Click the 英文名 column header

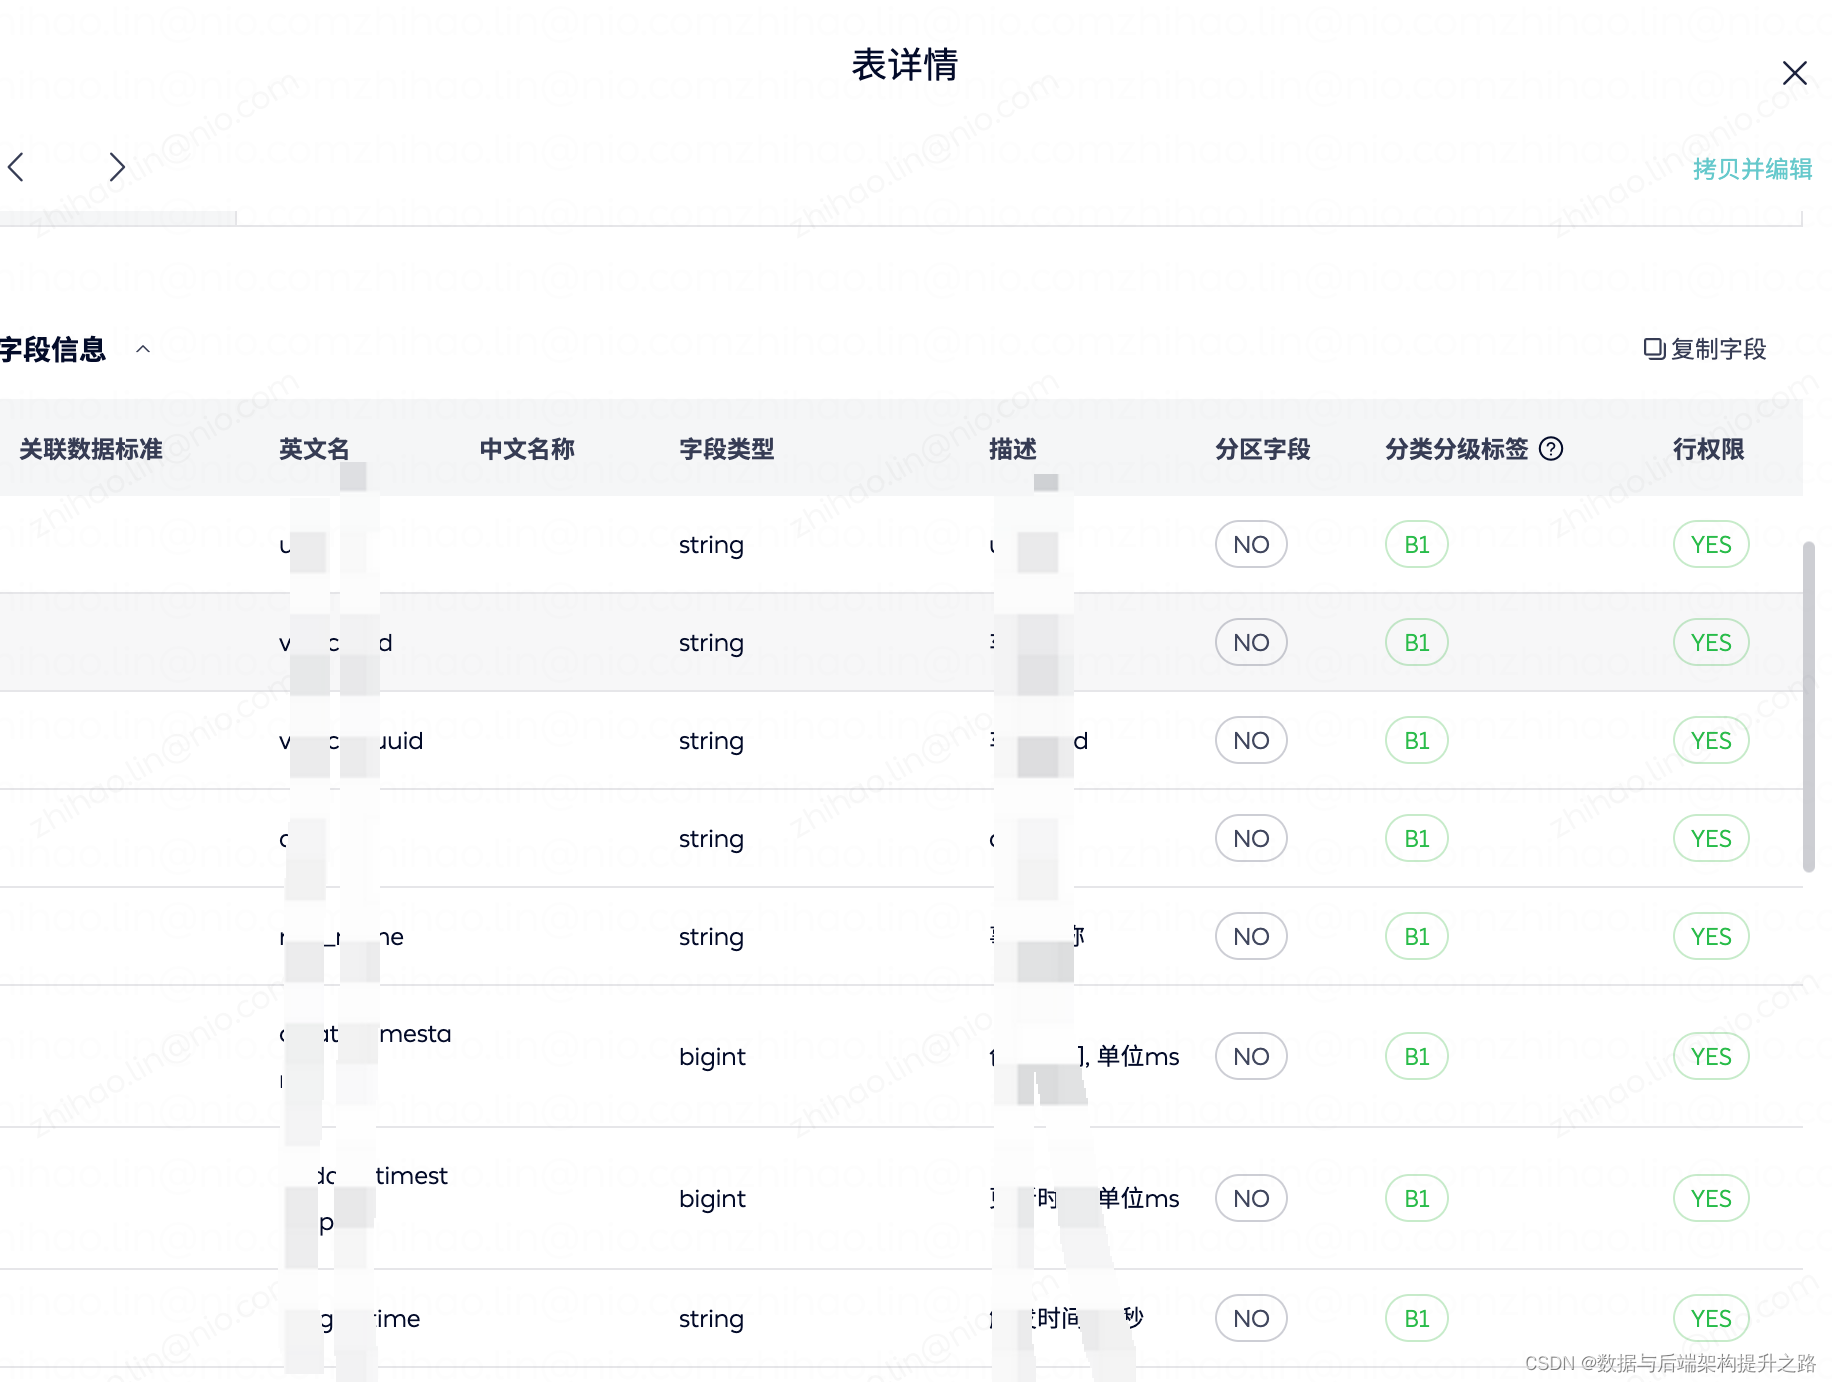pyautogui.click(x=314, y=449)
